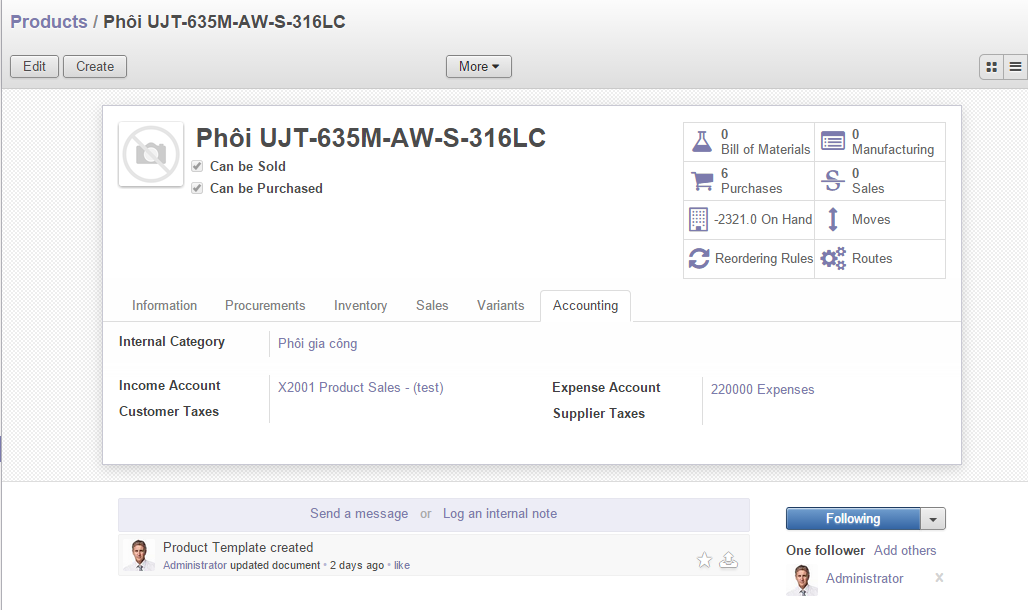Switch to kanban view
The width and height of the screenshot is (1028, 610).
pyautogui.click(x=991, y=67)
